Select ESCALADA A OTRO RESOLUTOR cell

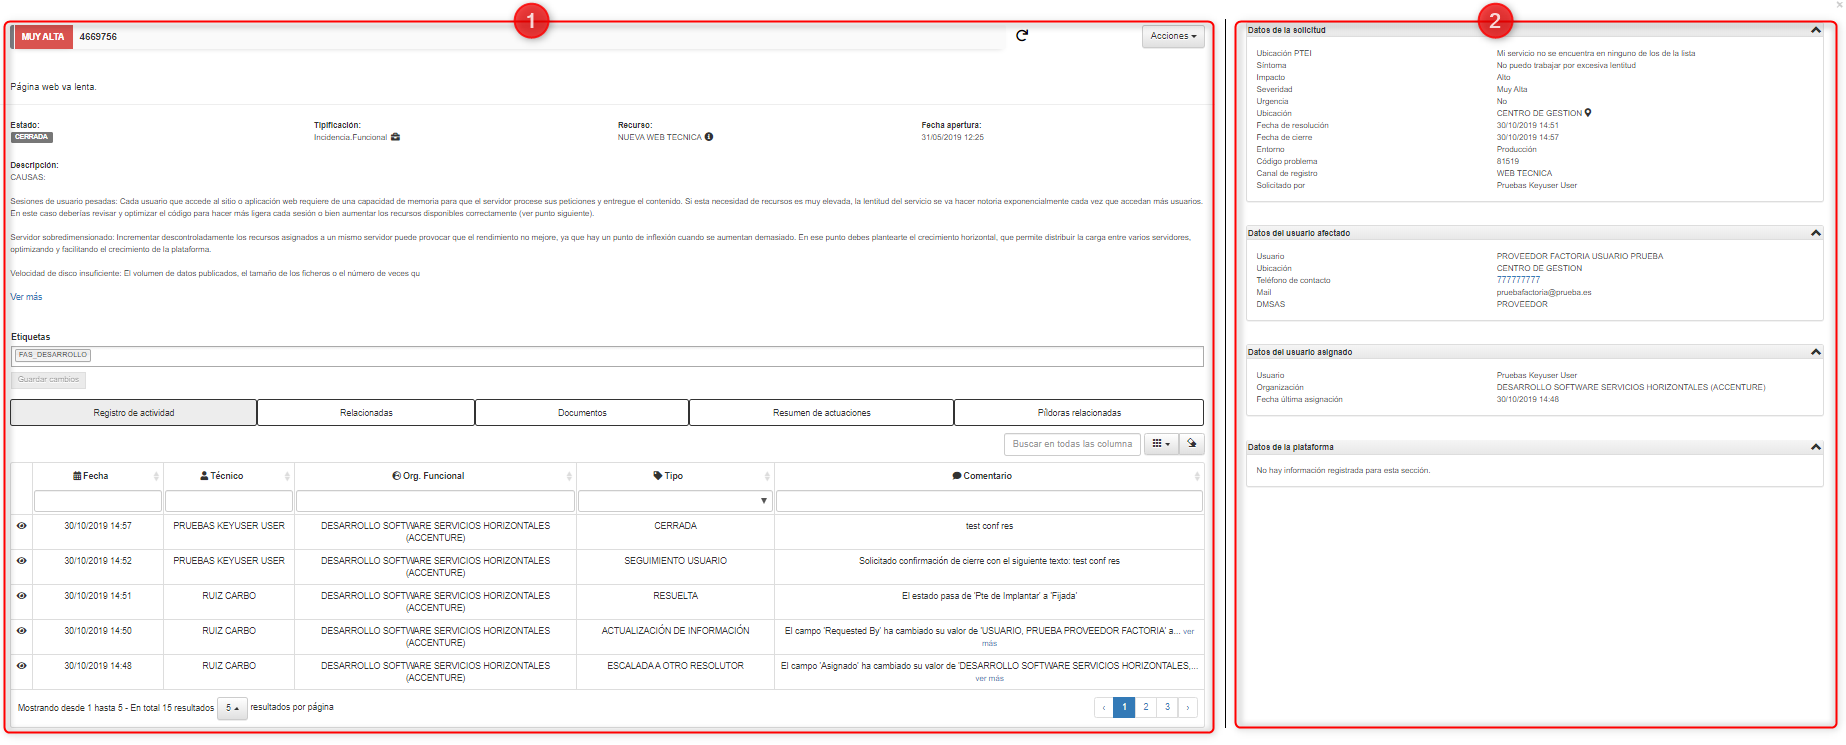click(675, 672)
